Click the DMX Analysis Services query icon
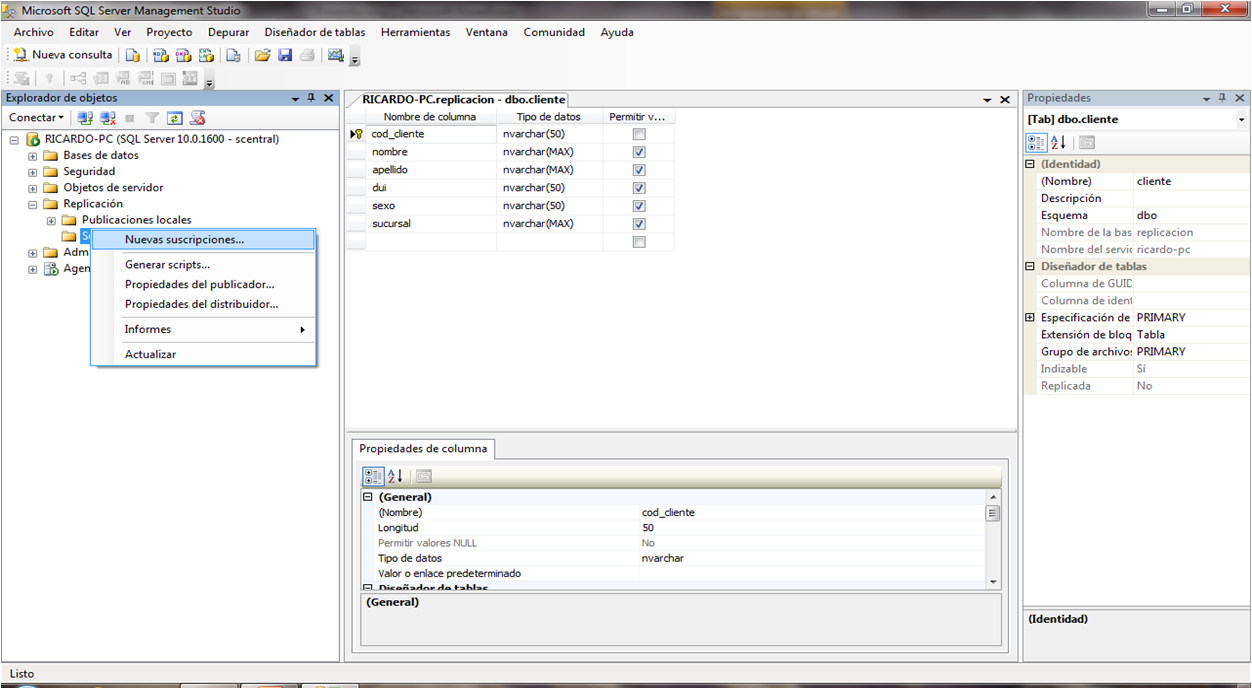Image resolution: width=1252 pixels, height=689 pixels. click(184, 55)
